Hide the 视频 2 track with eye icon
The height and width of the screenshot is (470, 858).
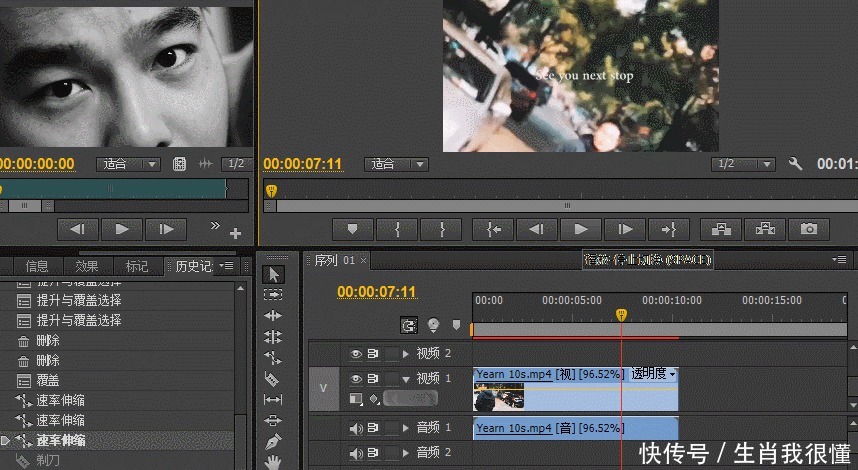coord(355,354)
